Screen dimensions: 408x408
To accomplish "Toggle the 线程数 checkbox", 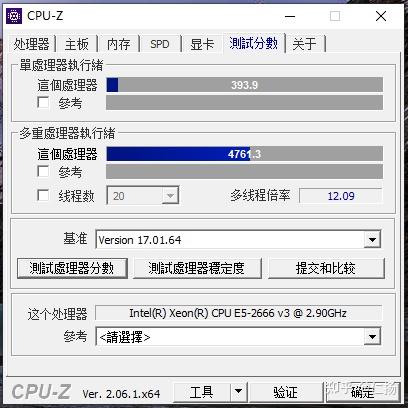I will click(43, 195).
